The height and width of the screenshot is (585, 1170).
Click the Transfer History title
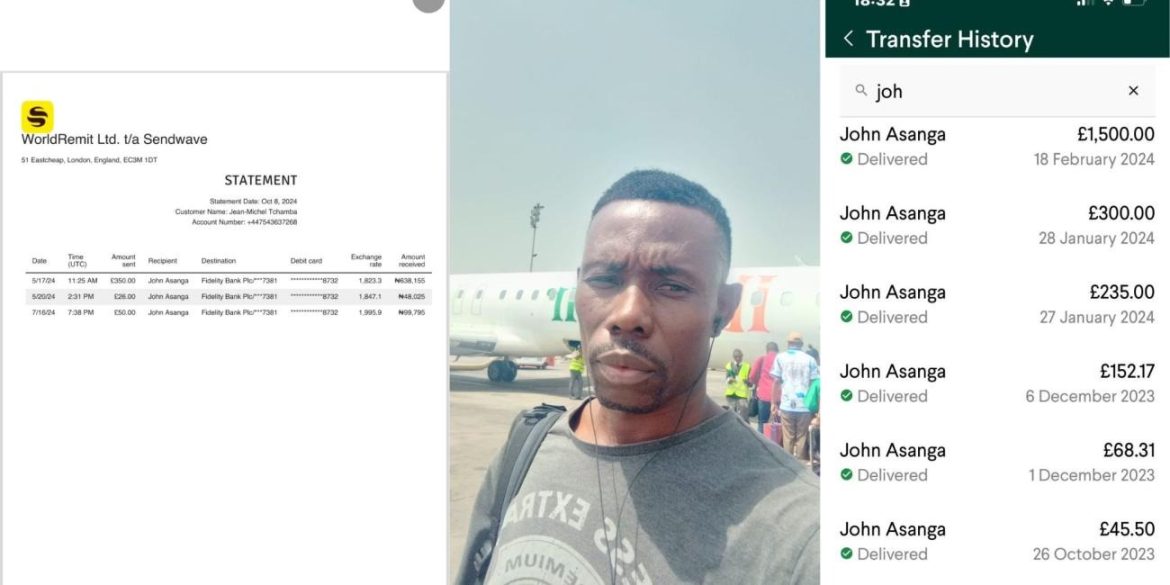949,39
